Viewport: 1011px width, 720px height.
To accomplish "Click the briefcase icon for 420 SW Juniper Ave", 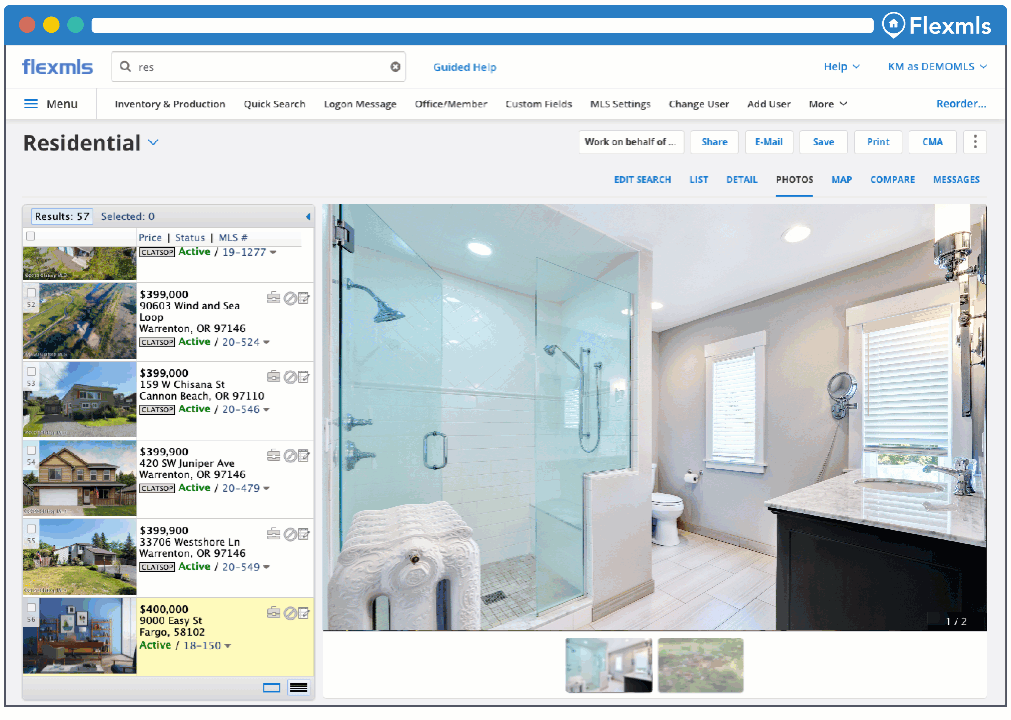I will (273, 455).
